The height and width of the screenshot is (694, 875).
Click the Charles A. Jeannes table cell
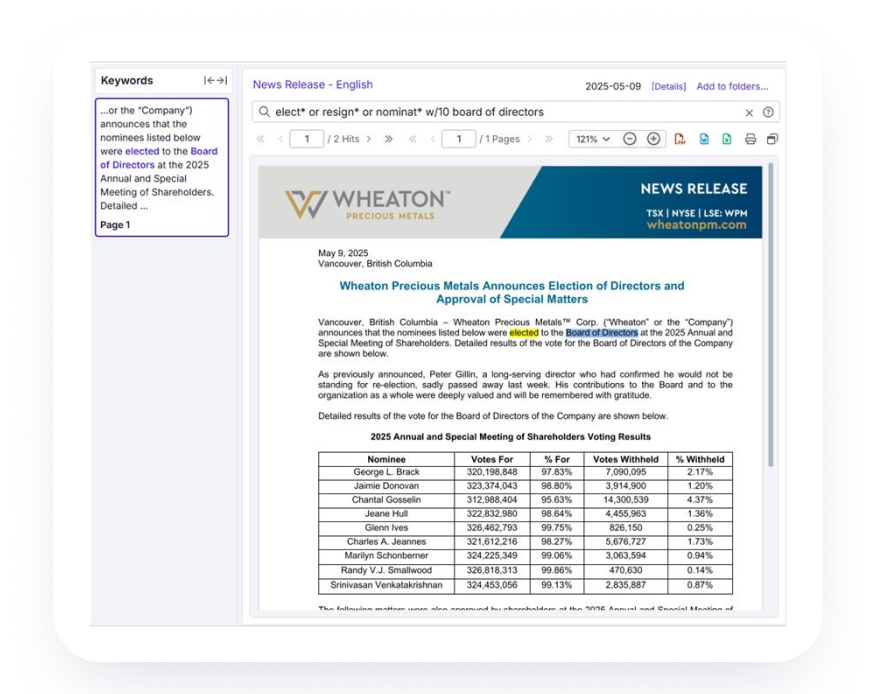click(x=386, y=542)
